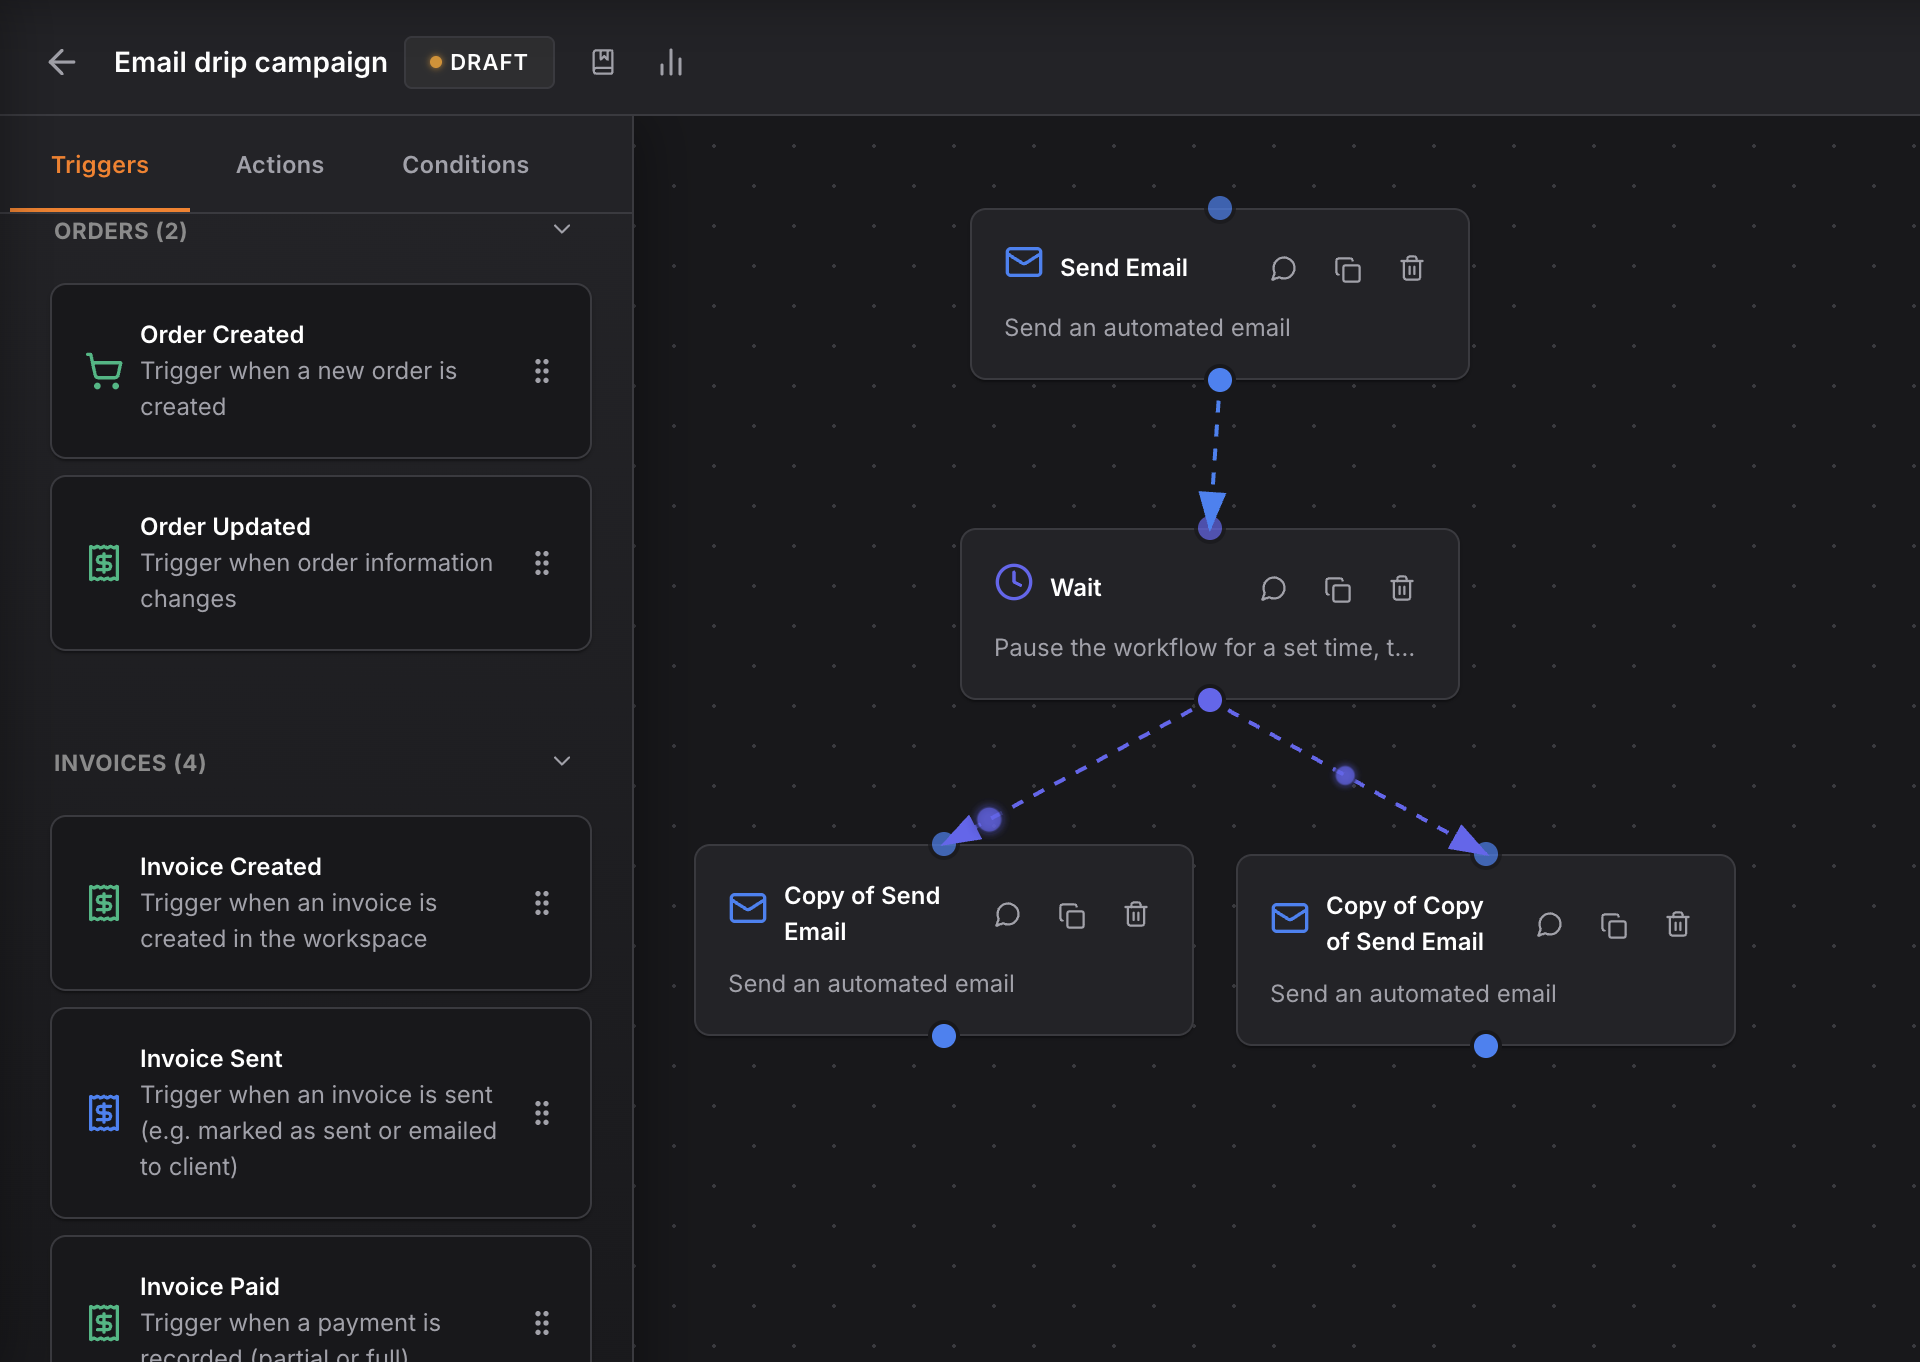Viewport: 1920px width, 1362px height.
Task: Click the Wait node title
Action: tap(1076, 588)
